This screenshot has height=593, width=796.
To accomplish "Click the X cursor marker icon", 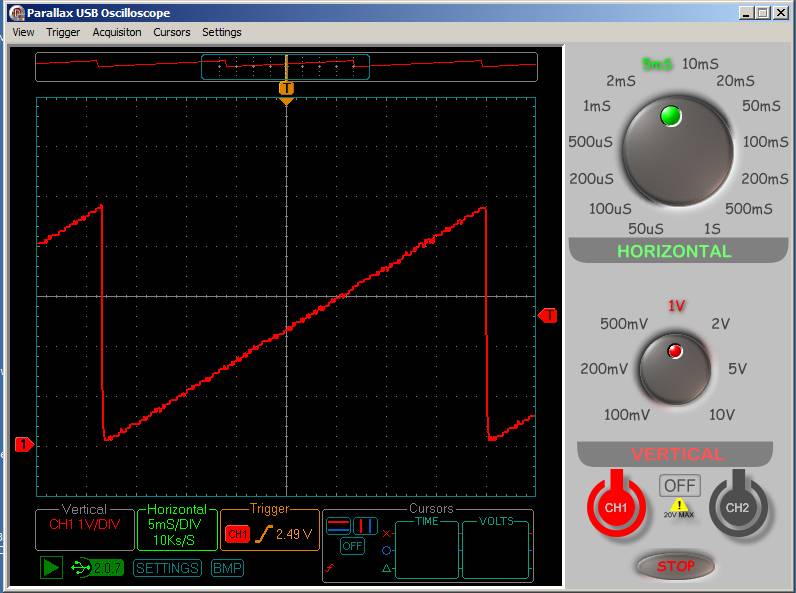I will (386, 534).
